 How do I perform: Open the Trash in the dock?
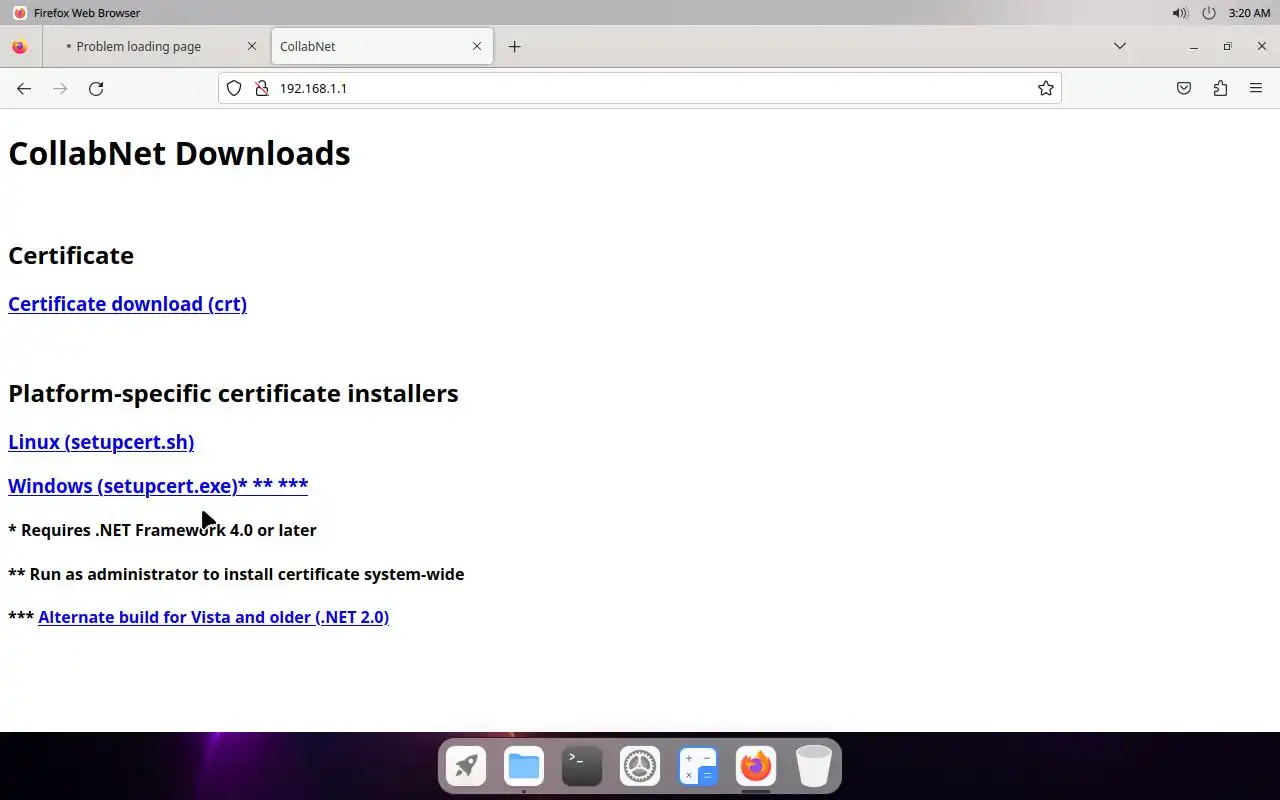tap(814, 767)
